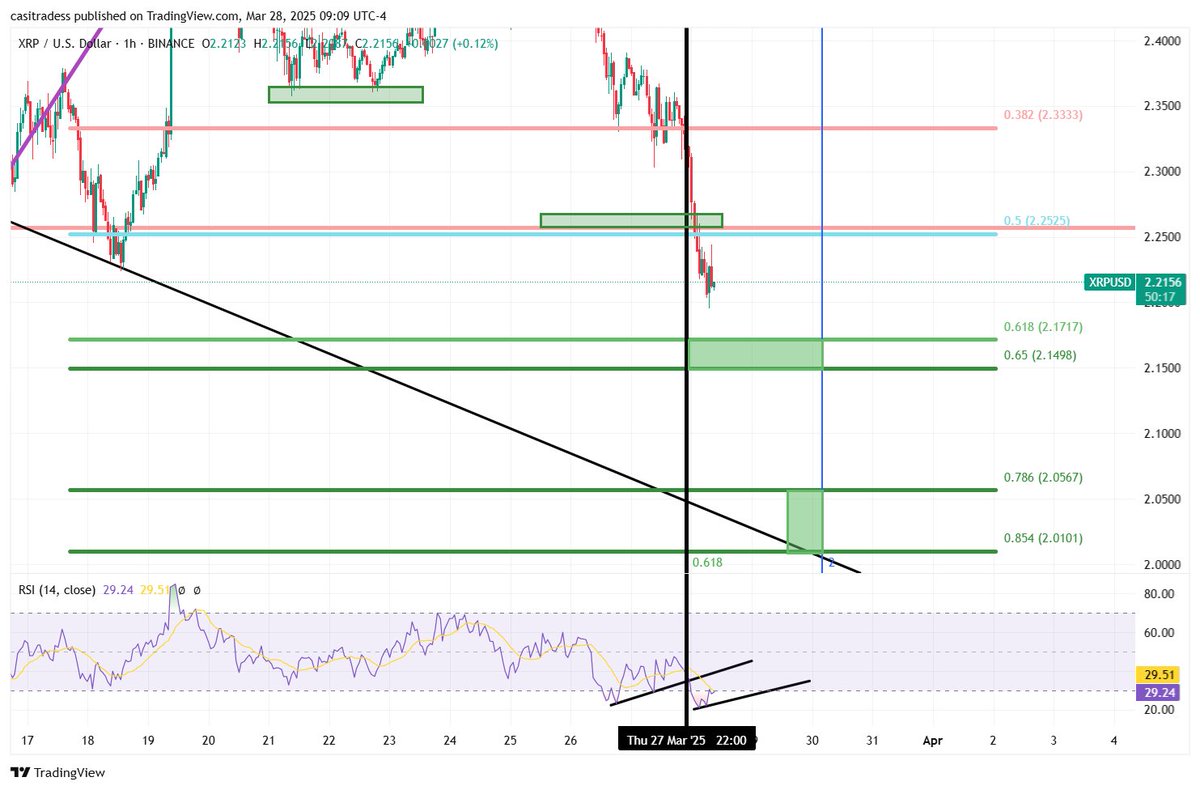Select the green box between 0.786 and 0.854 levels
This screenshot has height=790, width=1200.
tap(805, 520)
